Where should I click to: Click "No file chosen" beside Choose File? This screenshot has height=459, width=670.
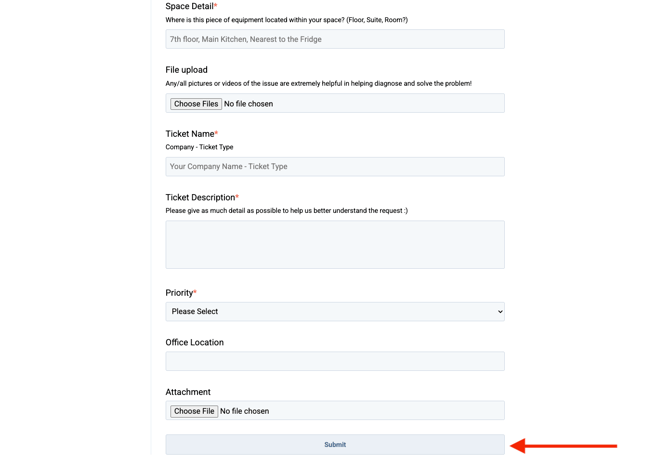pos(244,411)
